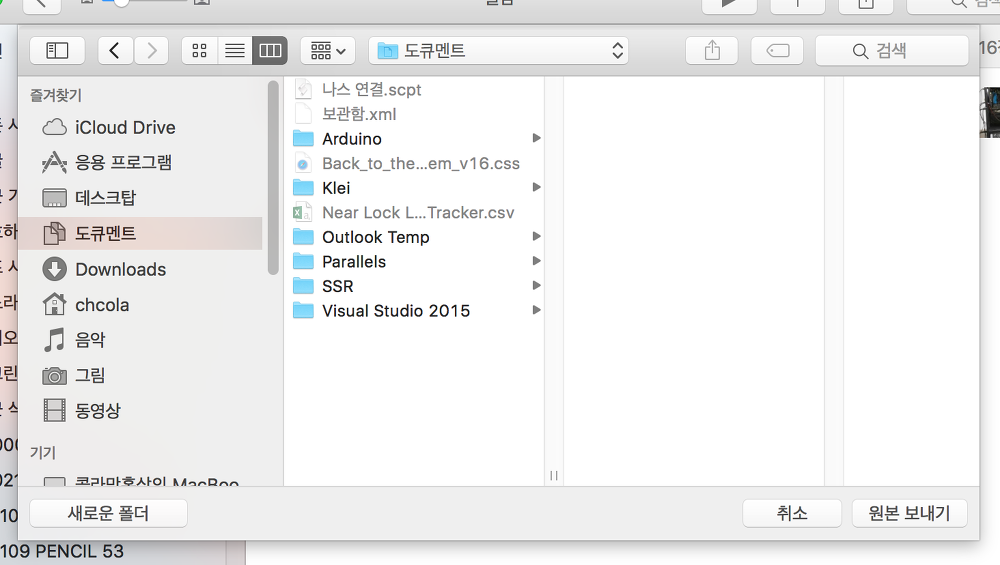This screenshot has height=565, width=1000.
Task: Click the 검색 search field
Action: click(x=892, y=50)
